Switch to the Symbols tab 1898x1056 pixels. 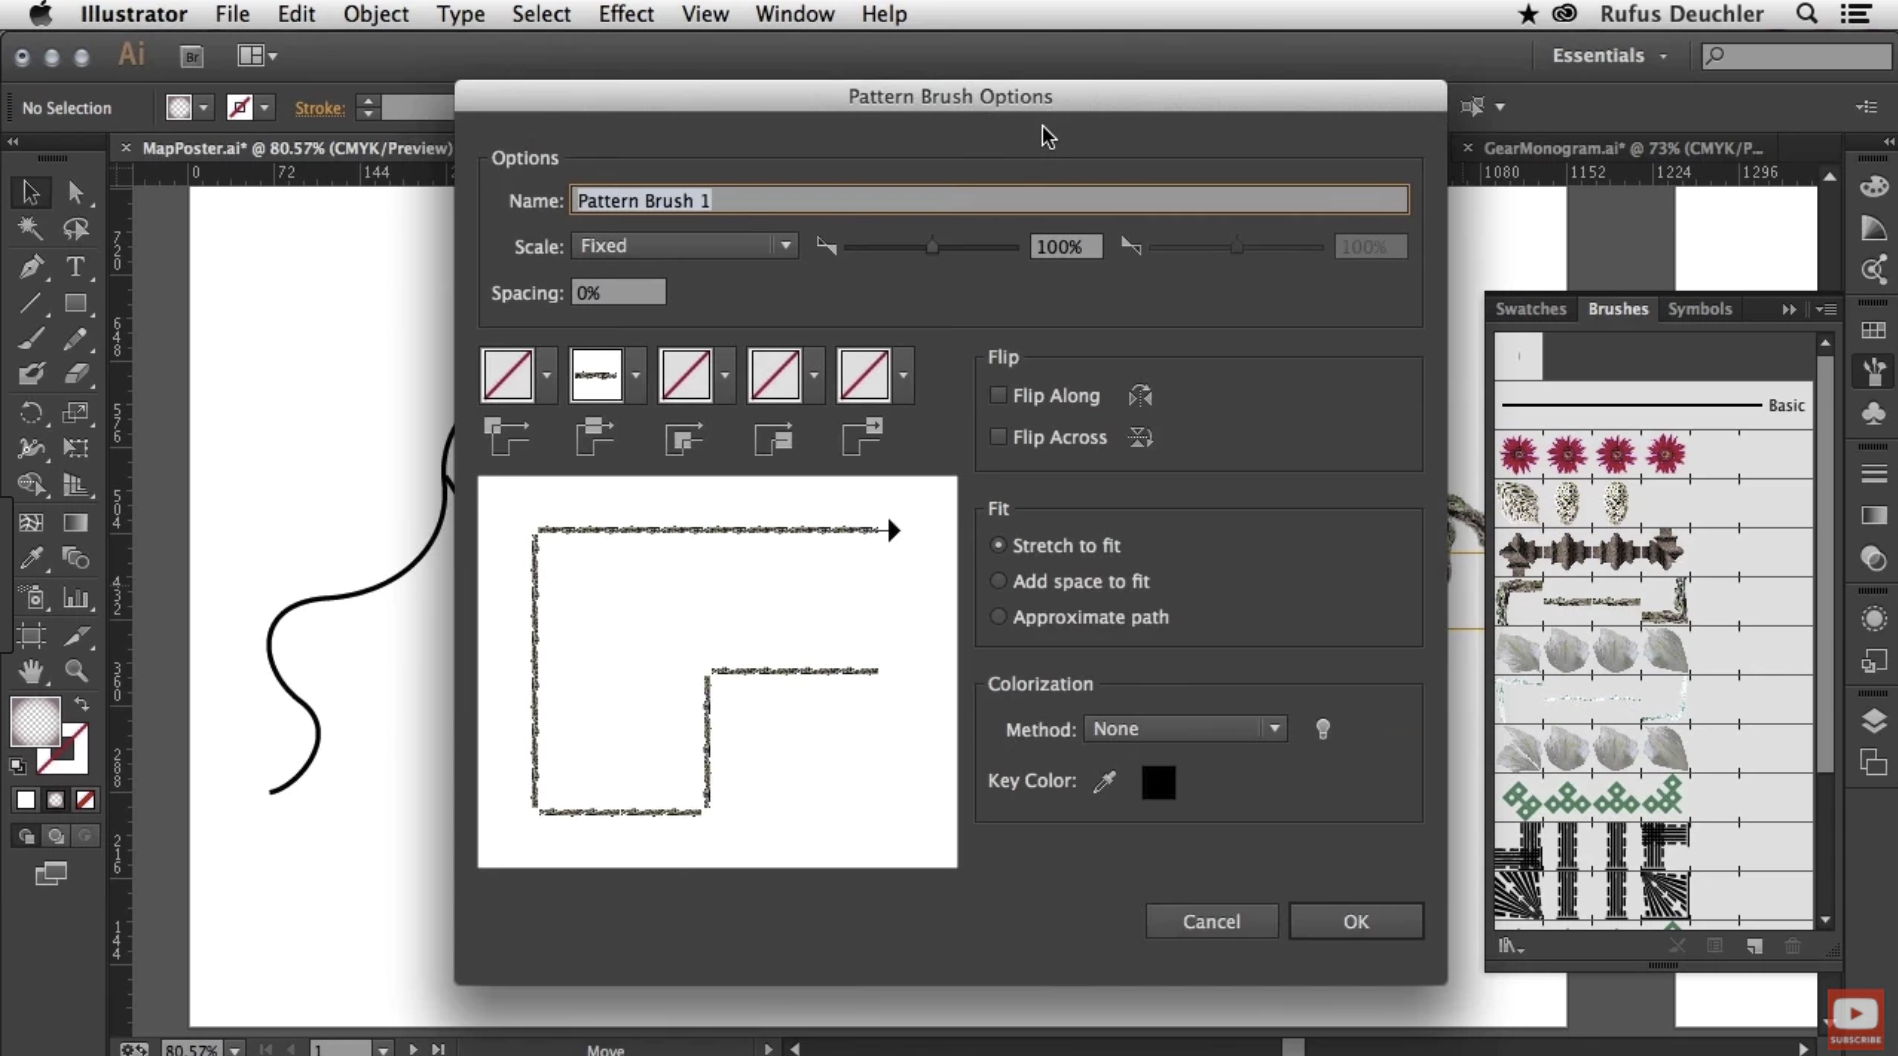pos(1700,309)
